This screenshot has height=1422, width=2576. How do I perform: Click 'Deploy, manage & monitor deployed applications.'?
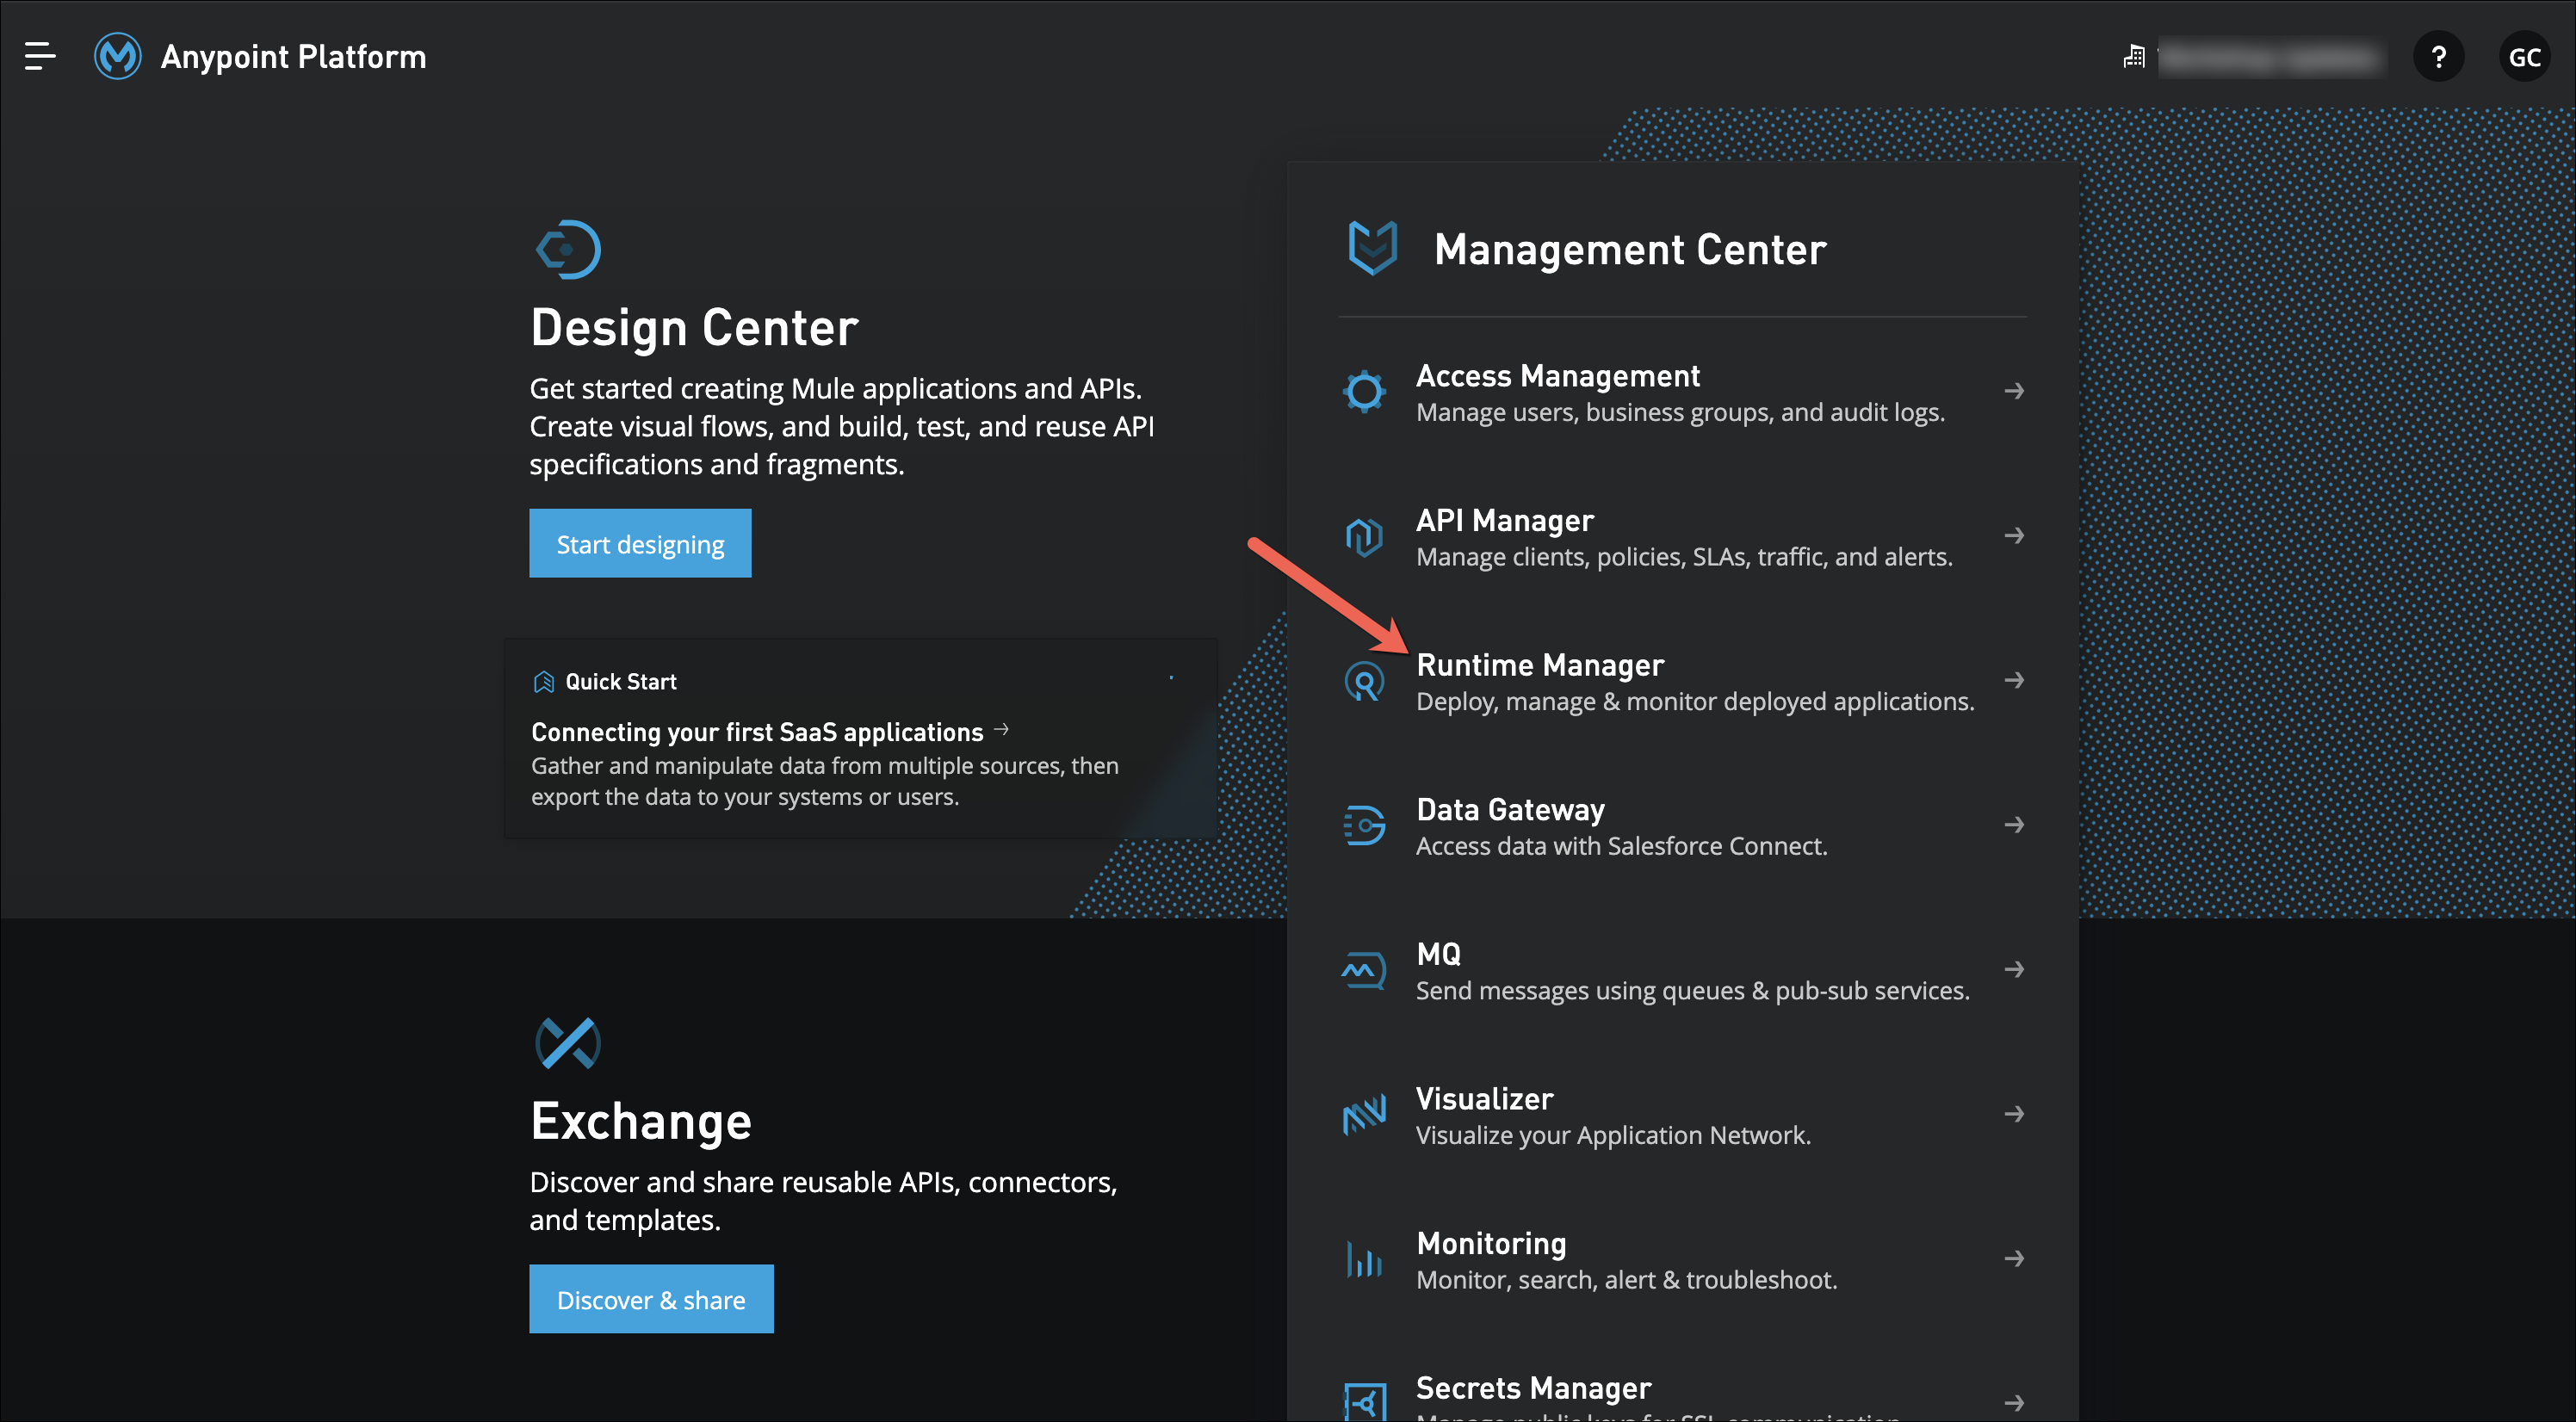coord(1695,702)
